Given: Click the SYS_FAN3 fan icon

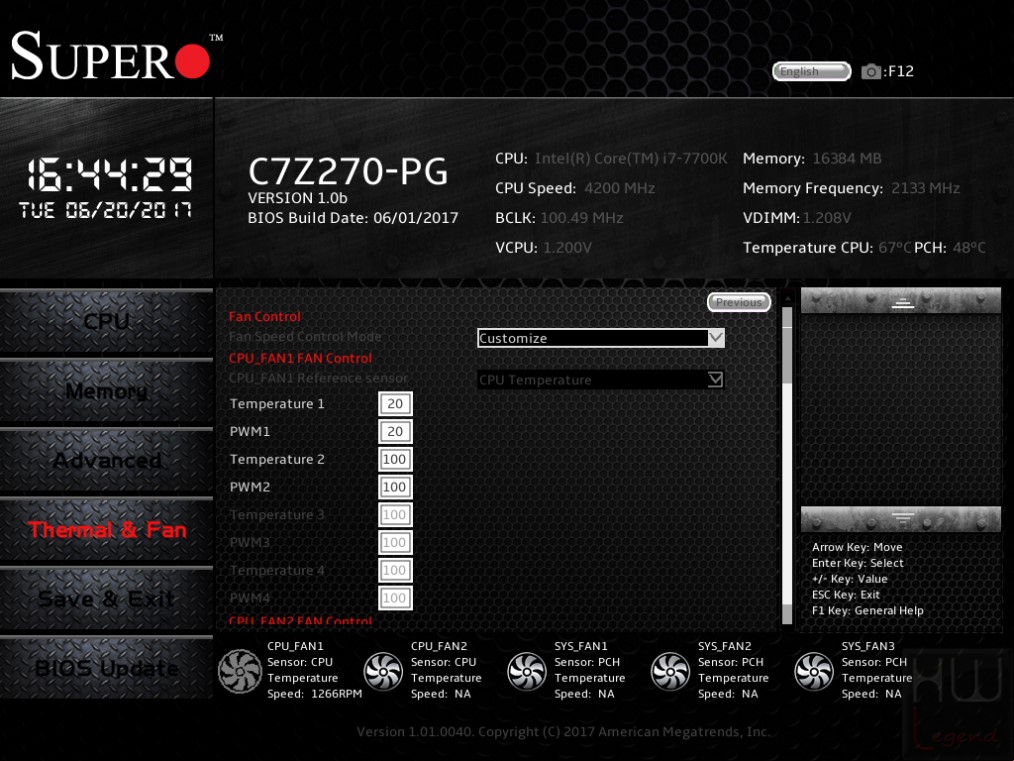Looking at the screenshot, I should 814,671.
